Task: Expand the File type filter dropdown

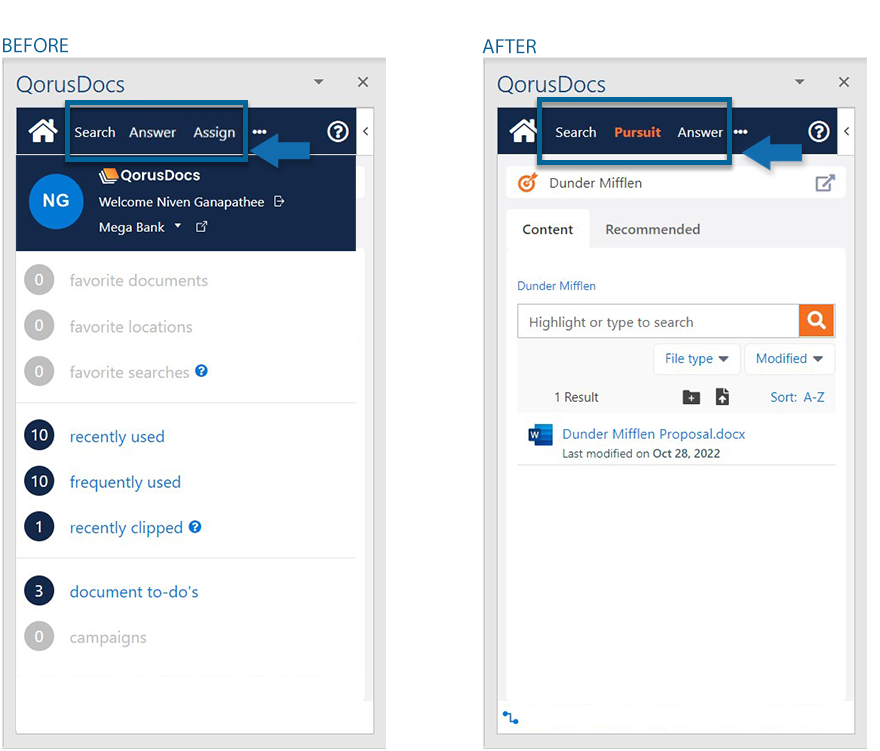Action: (696, 359)
